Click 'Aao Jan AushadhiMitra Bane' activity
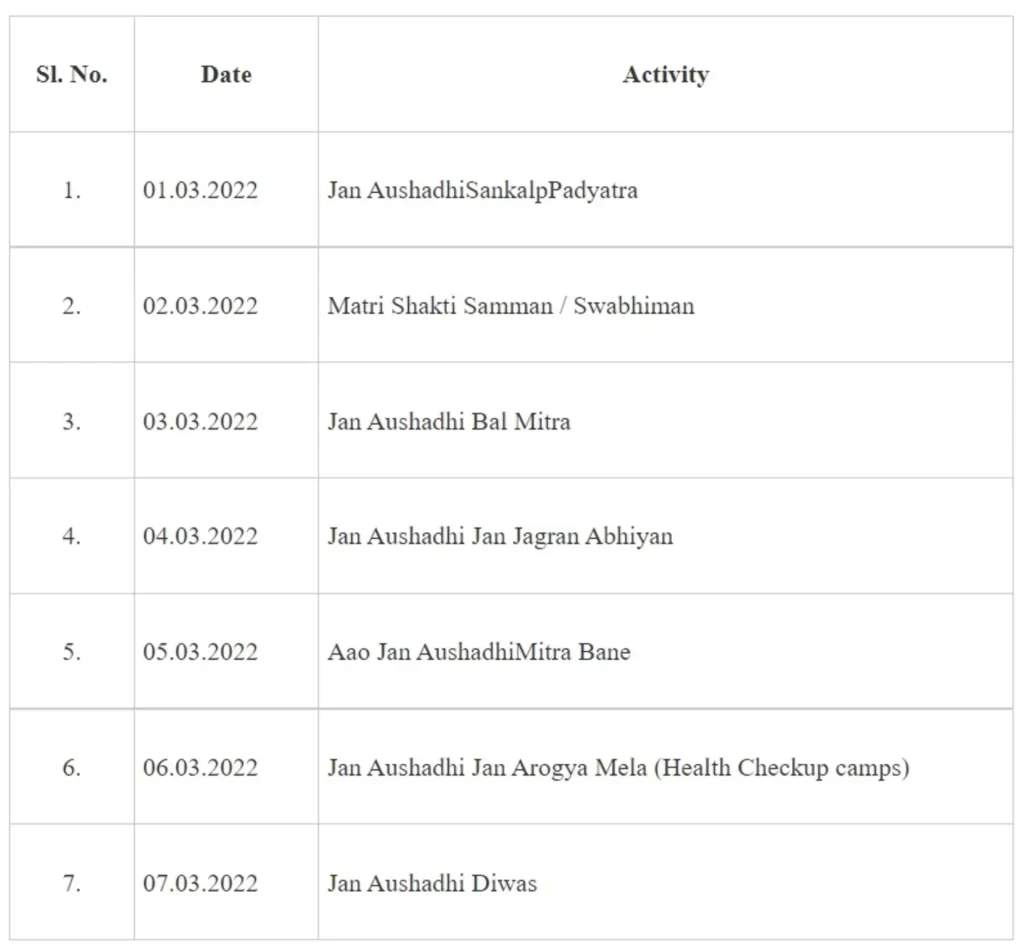1024x948 pixels. click(x=479, y=652)
